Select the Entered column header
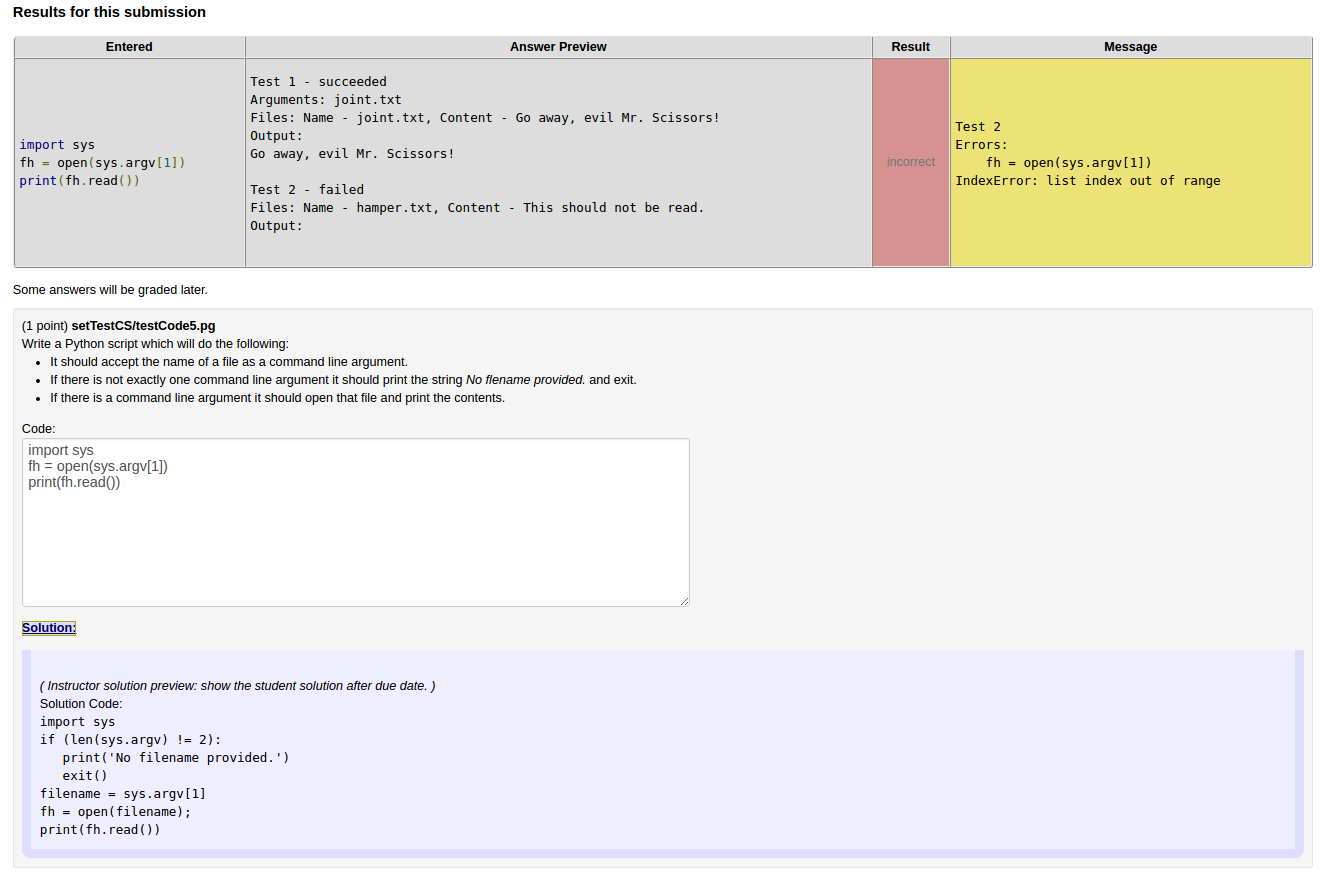The image size is (1321, 874). pyautogui.click(x=128, y=46)
